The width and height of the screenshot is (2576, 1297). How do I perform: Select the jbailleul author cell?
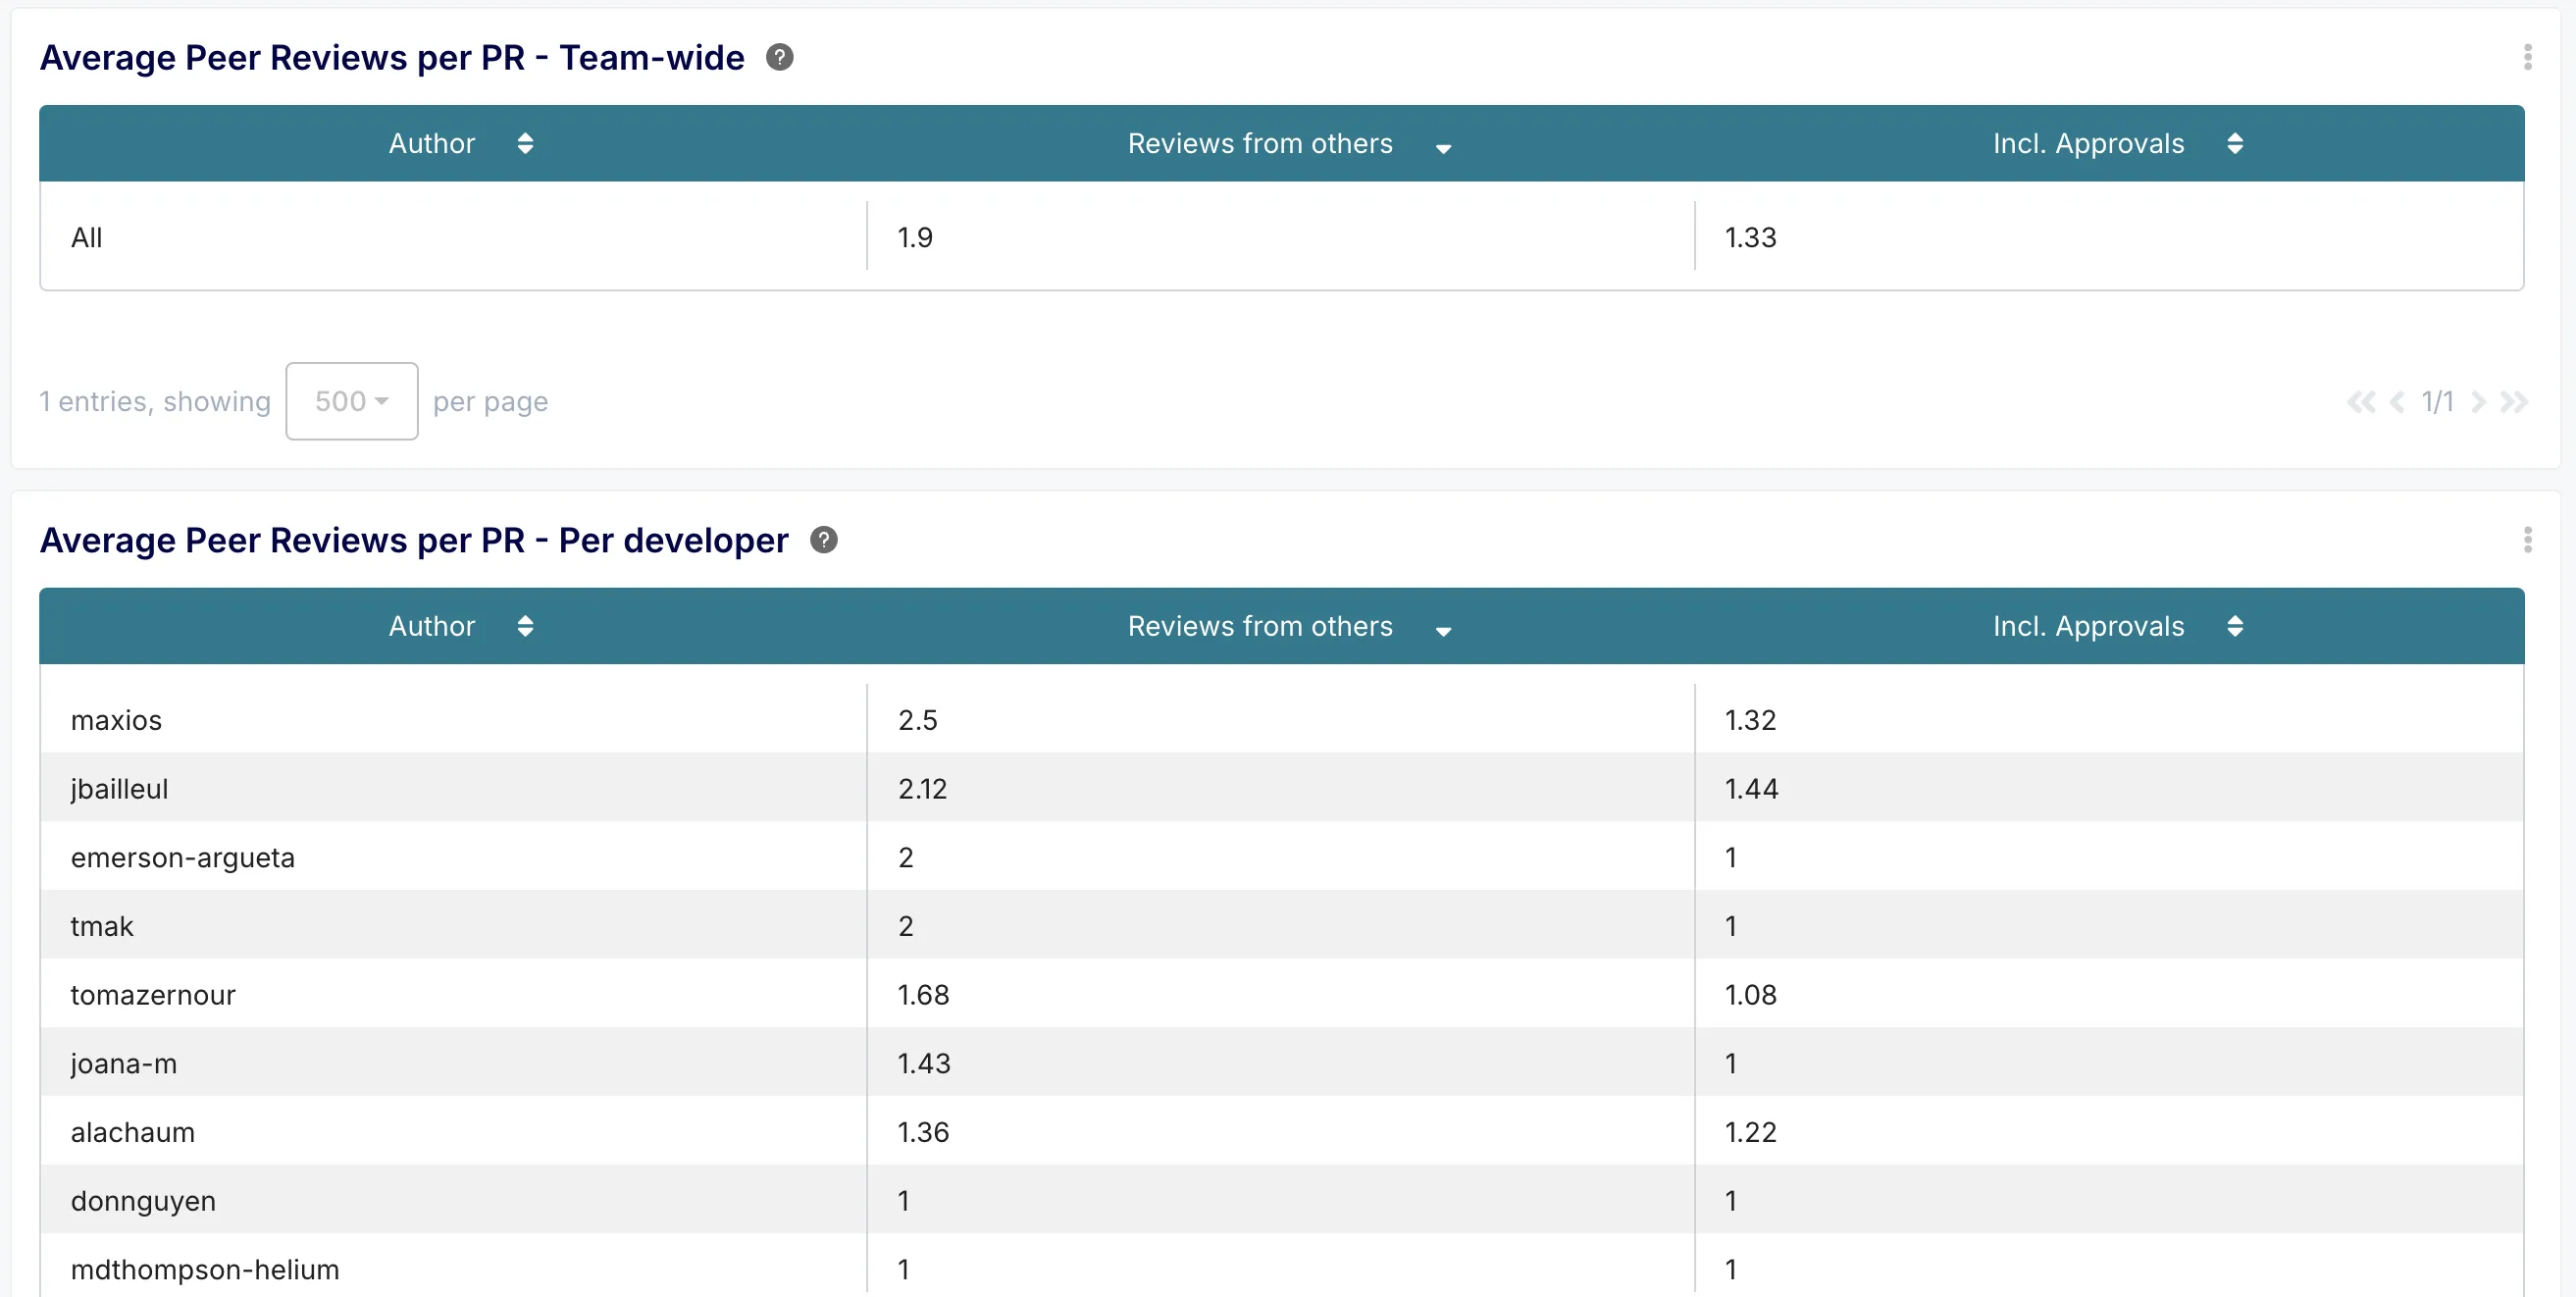pos(119,789)
